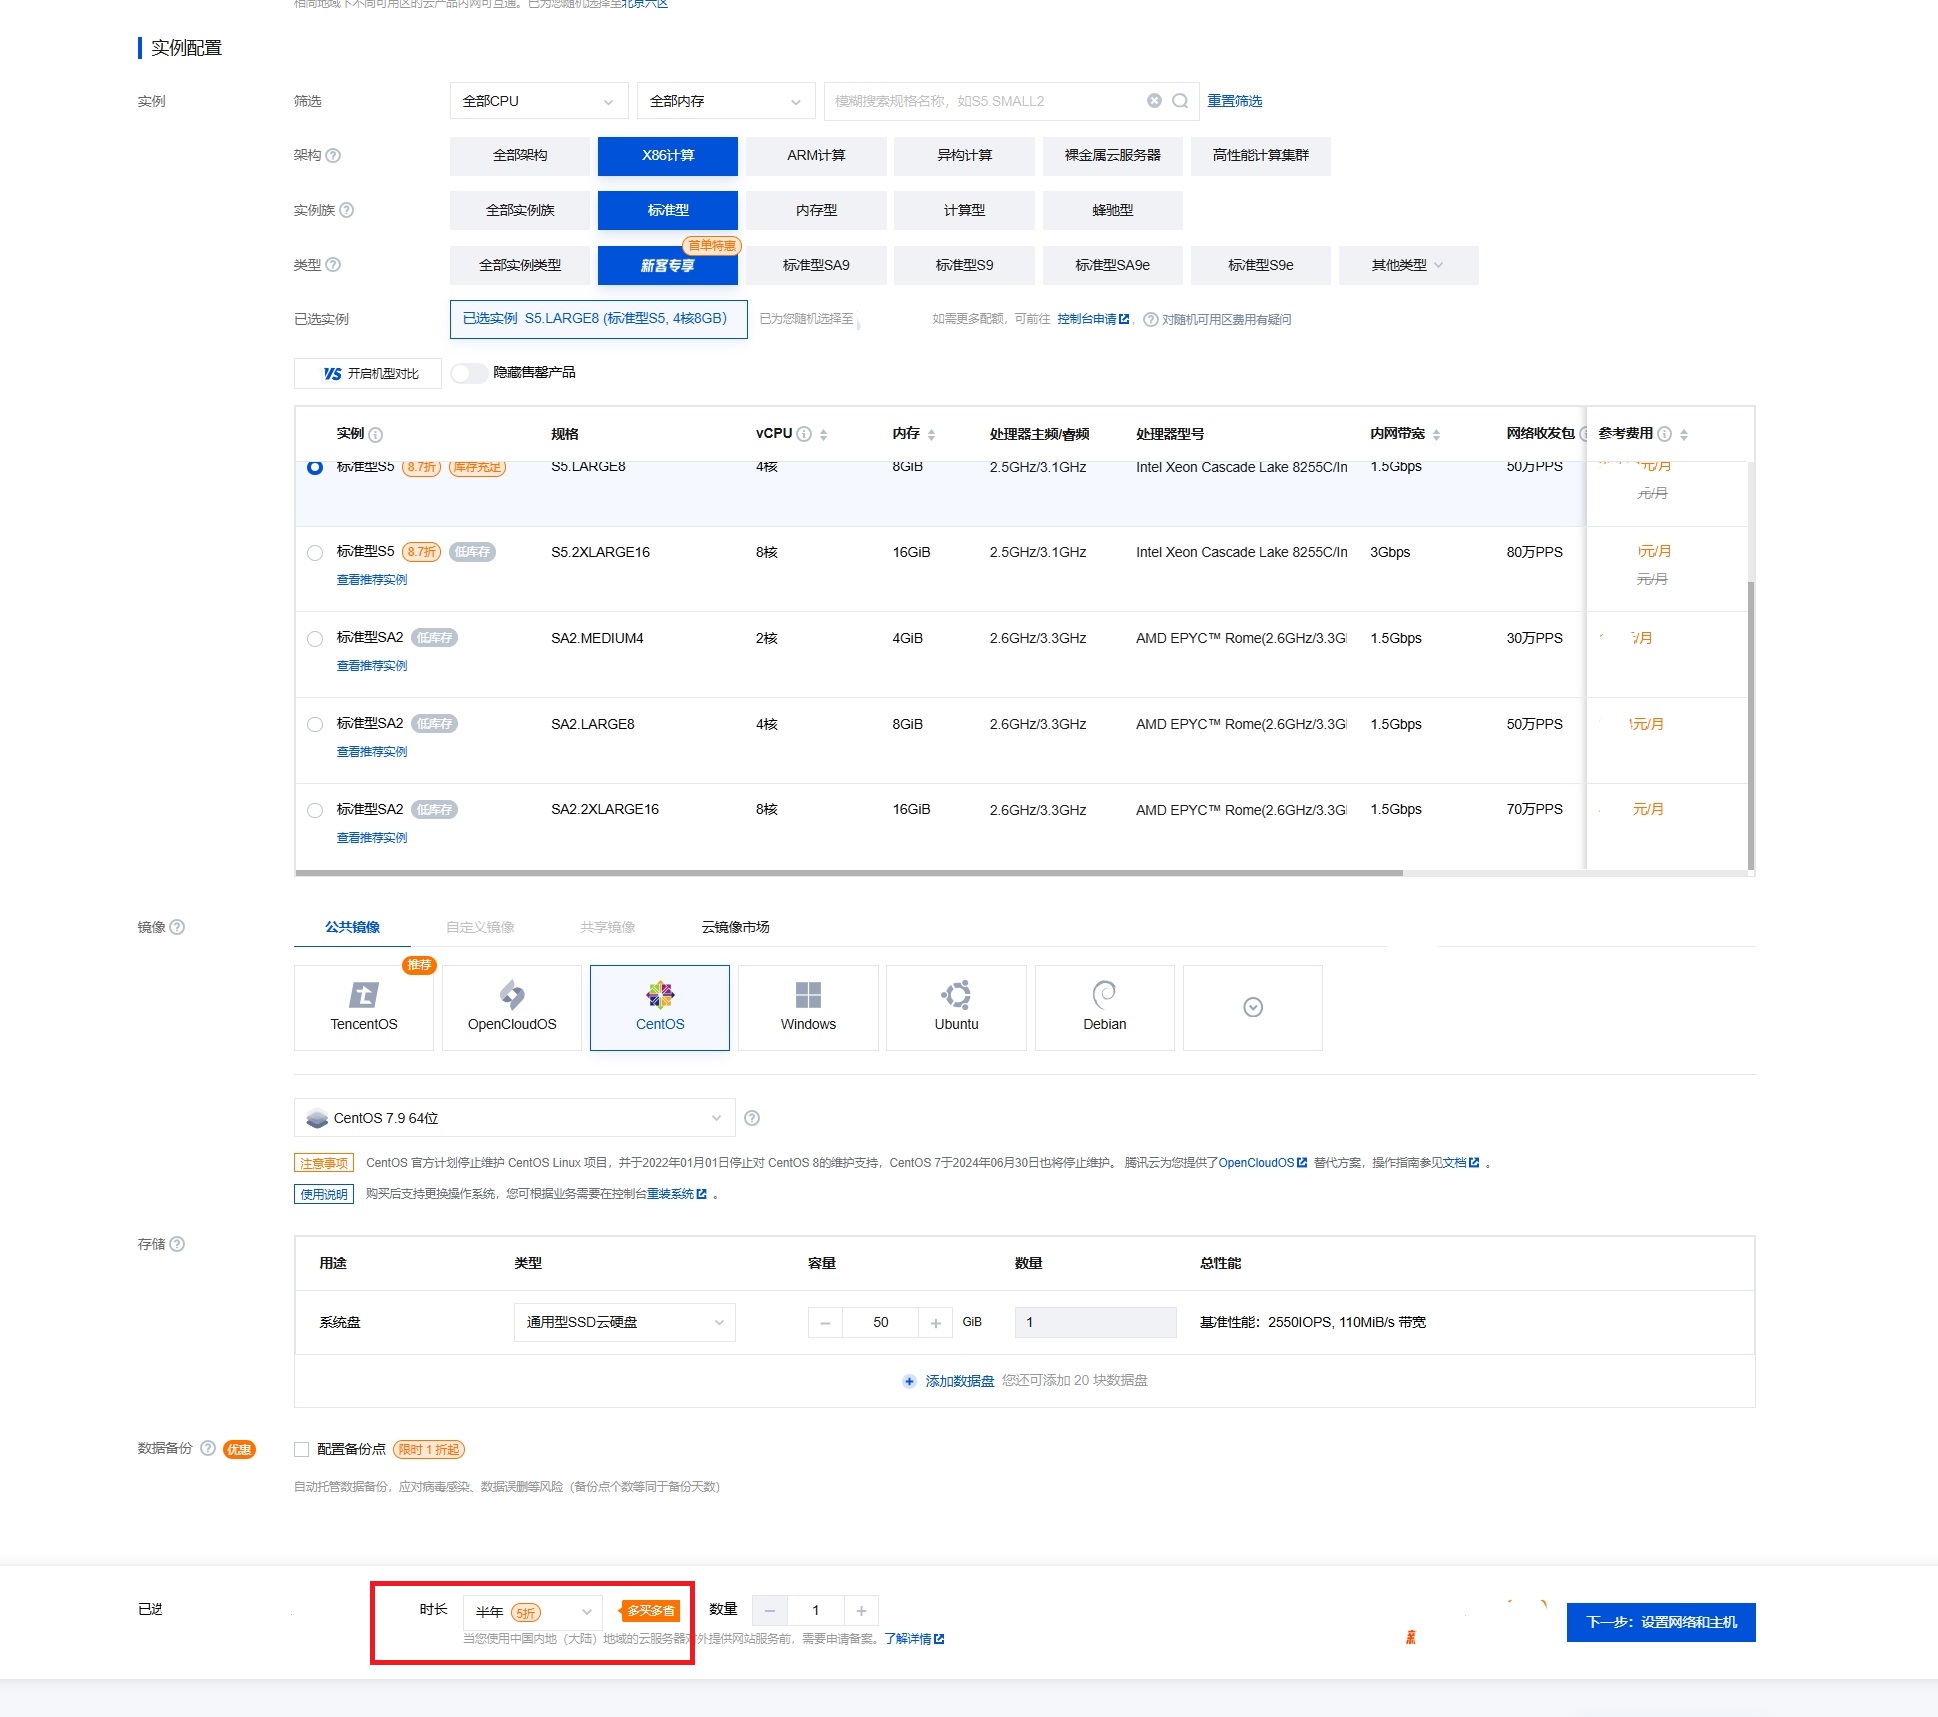Focus the system disk capacity field showing 50
The width and height of the screenshot is (1938, 1717).
pyautogui.click(x=880, y=1322)
